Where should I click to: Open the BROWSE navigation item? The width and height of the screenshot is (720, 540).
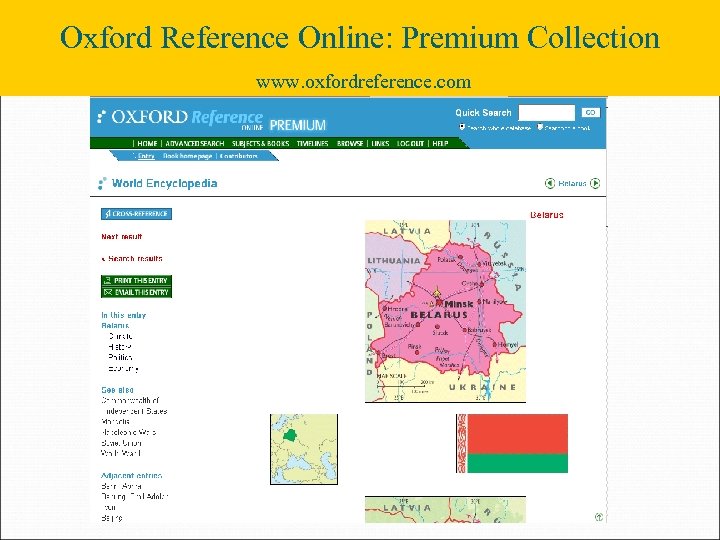pos(350,143)
